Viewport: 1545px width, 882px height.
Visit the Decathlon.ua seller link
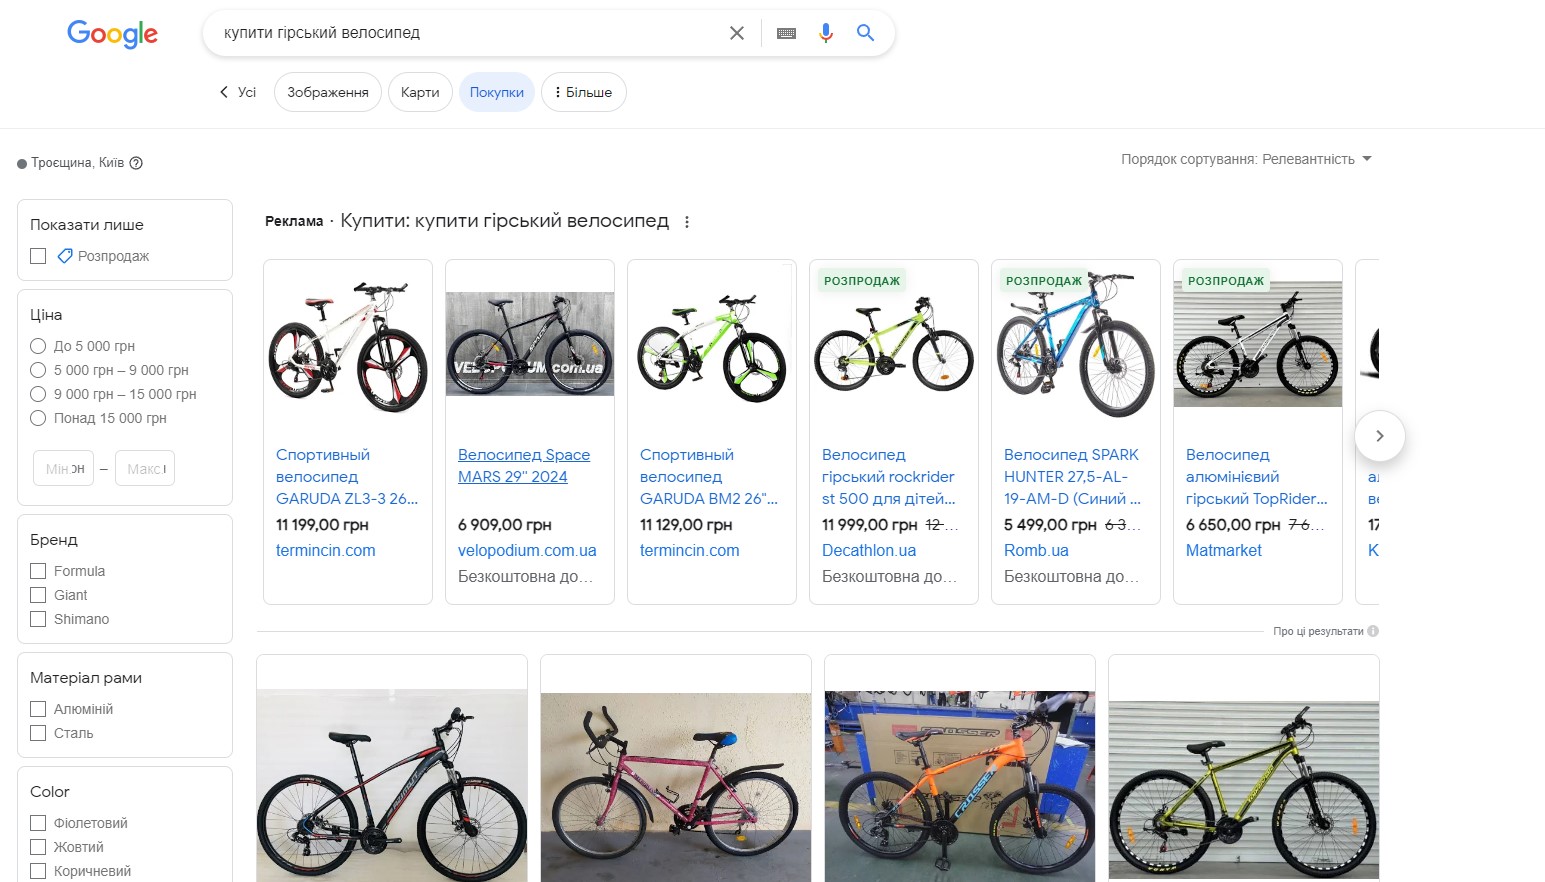click(868, 550)
